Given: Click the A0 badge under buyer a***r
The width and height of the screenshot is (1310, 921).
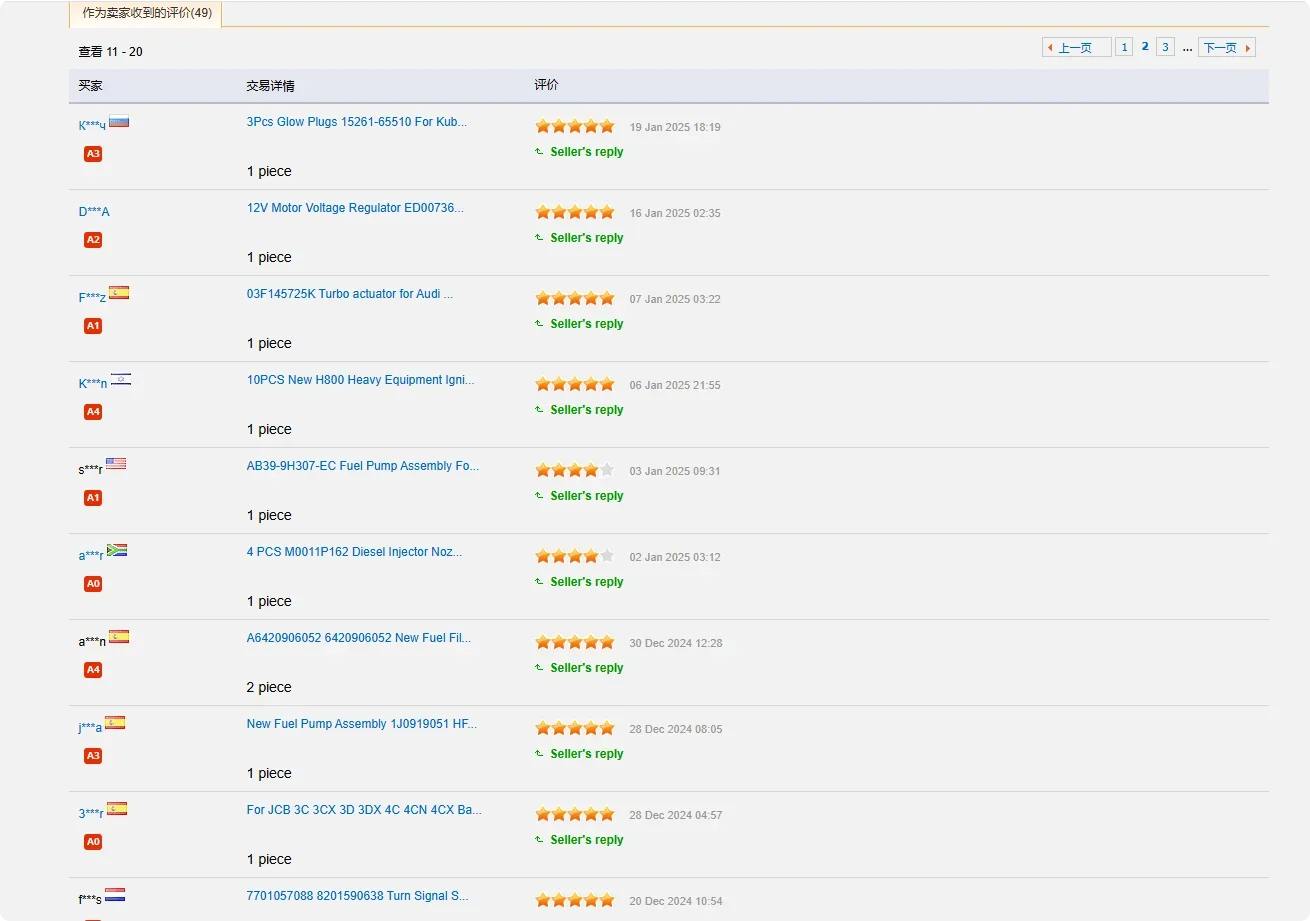Looking at the screenshot, I should [93, 584].
